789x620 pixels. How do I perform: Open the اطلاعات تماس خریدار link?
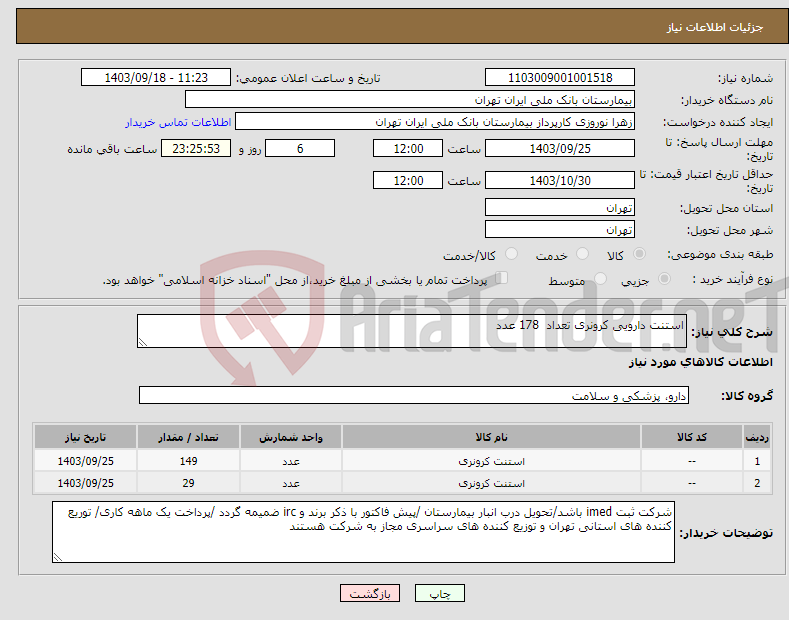click(x=178, y=122)
